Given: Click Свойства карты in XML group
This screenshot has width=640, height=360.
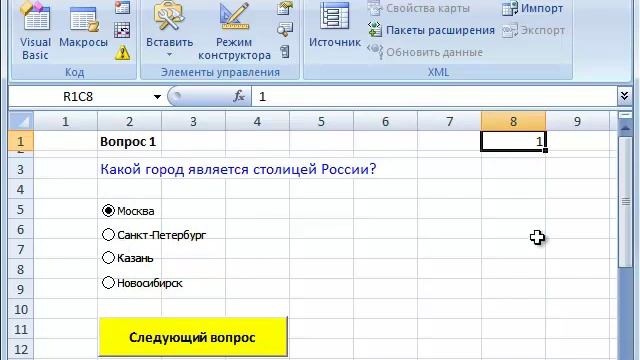Looking at the screenshot, I should tap(419, 8).
